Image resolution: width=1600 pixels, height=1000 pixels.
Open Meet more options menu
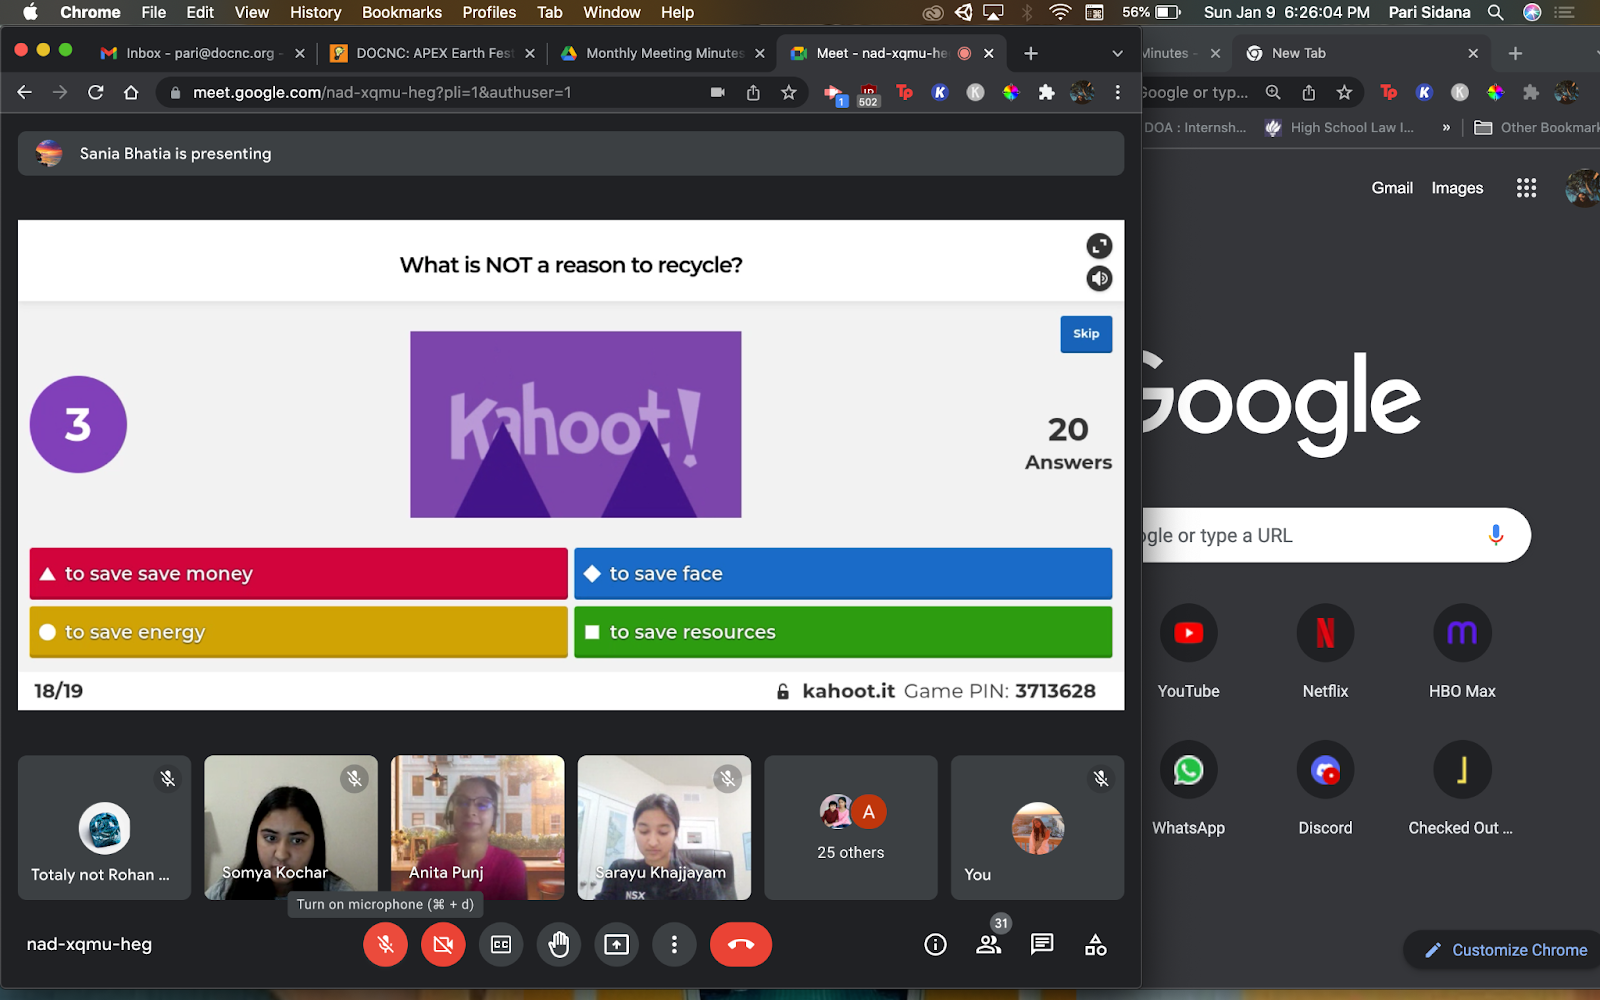675,944
